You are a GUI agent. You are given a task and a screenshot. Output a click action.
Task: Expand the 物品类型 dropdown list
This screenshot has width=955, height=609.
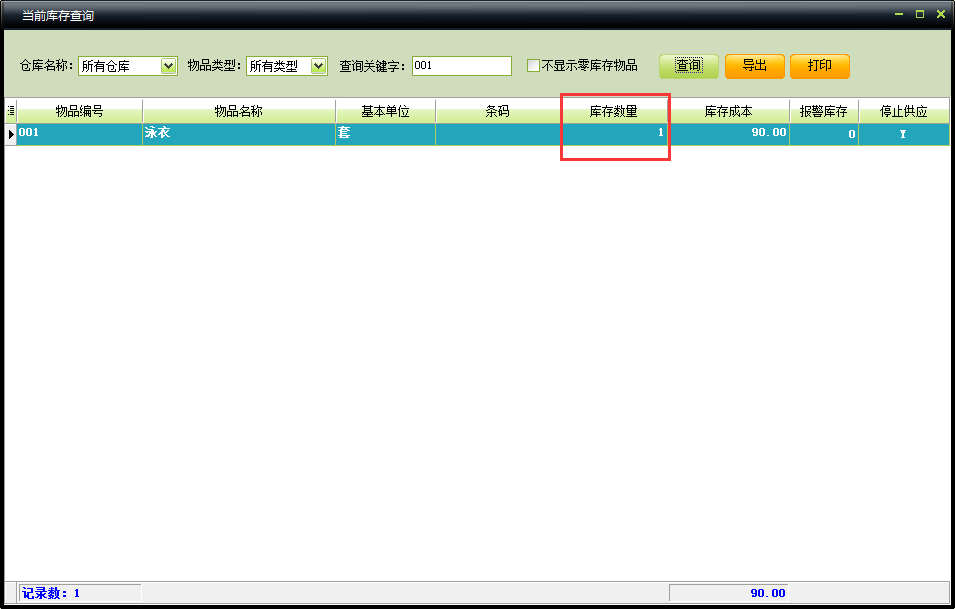coord(318,66)
